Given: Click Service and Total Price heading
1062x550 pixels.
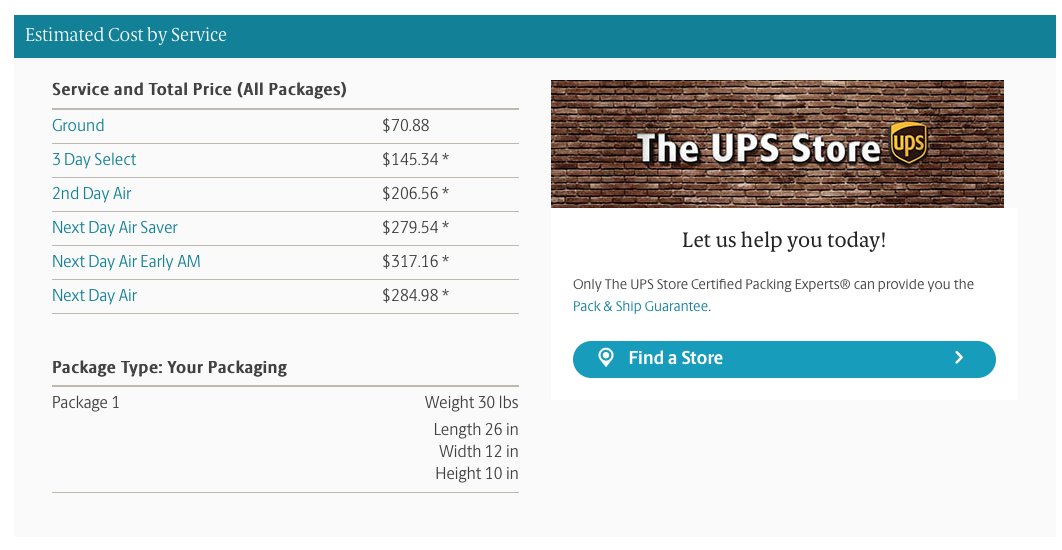Looking at the screenshot, I should [199, 89].
